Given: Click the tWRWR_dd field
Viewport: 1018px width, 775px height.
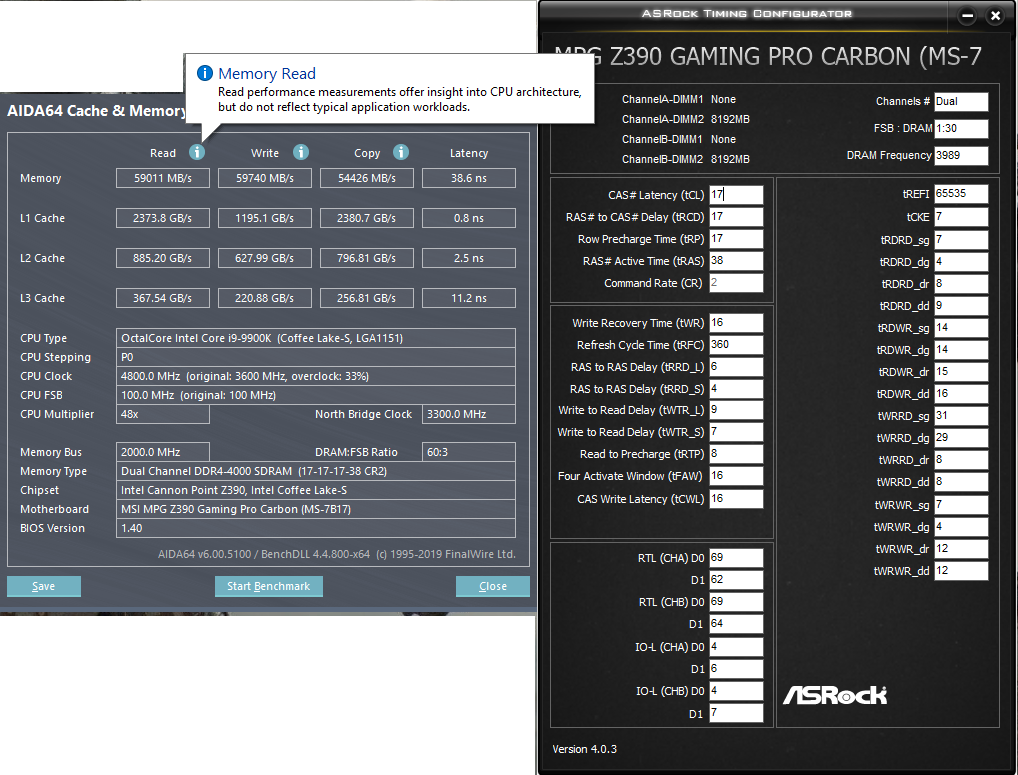Looking at the screenshot, I should pos(961,571).
